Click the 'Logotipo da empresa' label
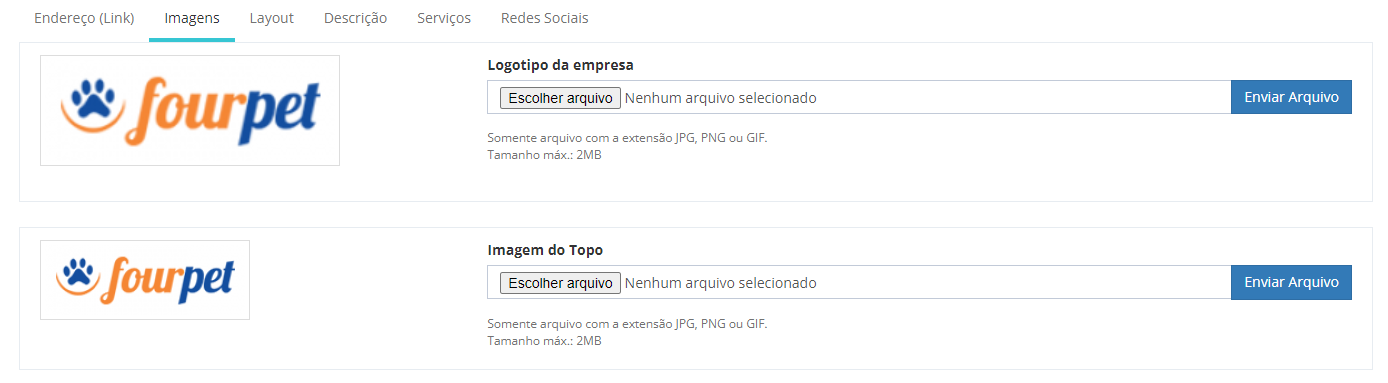This screenshot has width=1388, height=383. pos(560,65)
